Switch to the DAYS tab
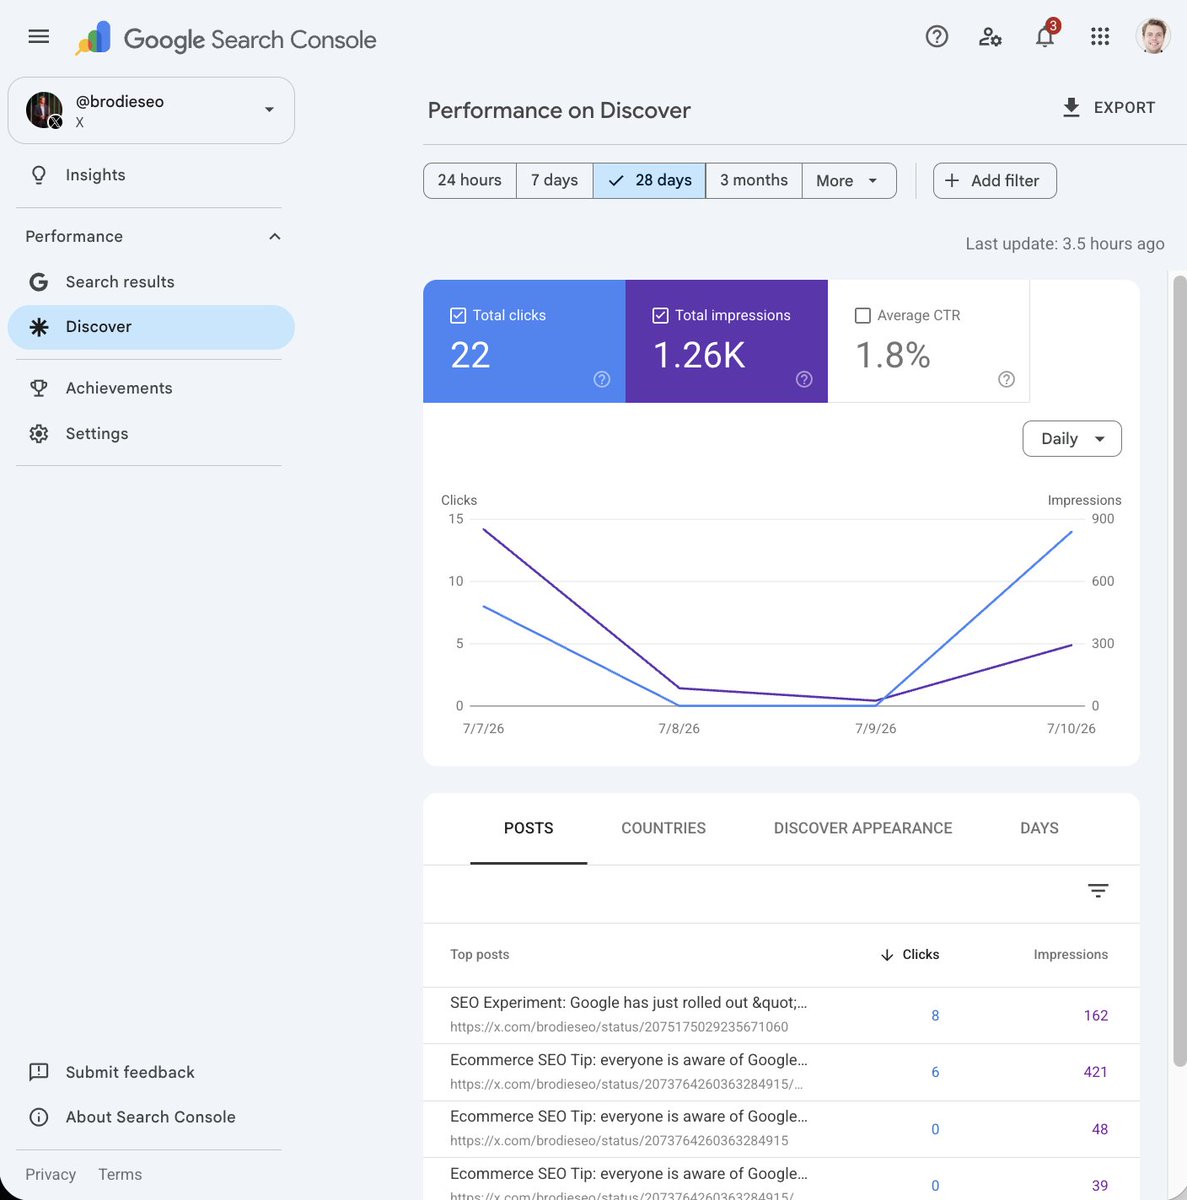This screenshot has width=1187, height=1200. 1039,829
